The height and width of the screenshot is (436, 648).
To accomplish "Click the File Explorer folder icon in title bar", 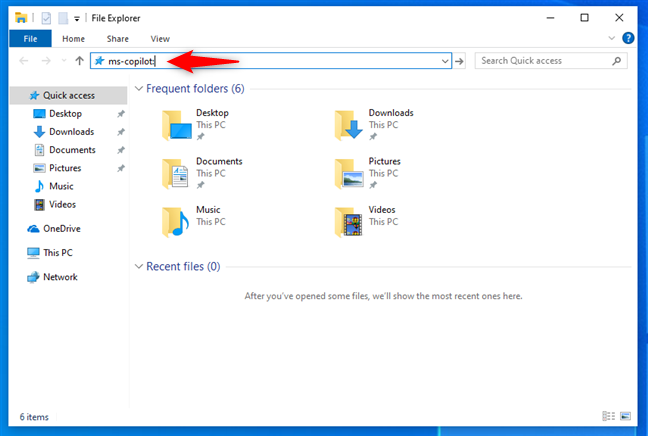I will pyautogui.click(x=21, y=18).
